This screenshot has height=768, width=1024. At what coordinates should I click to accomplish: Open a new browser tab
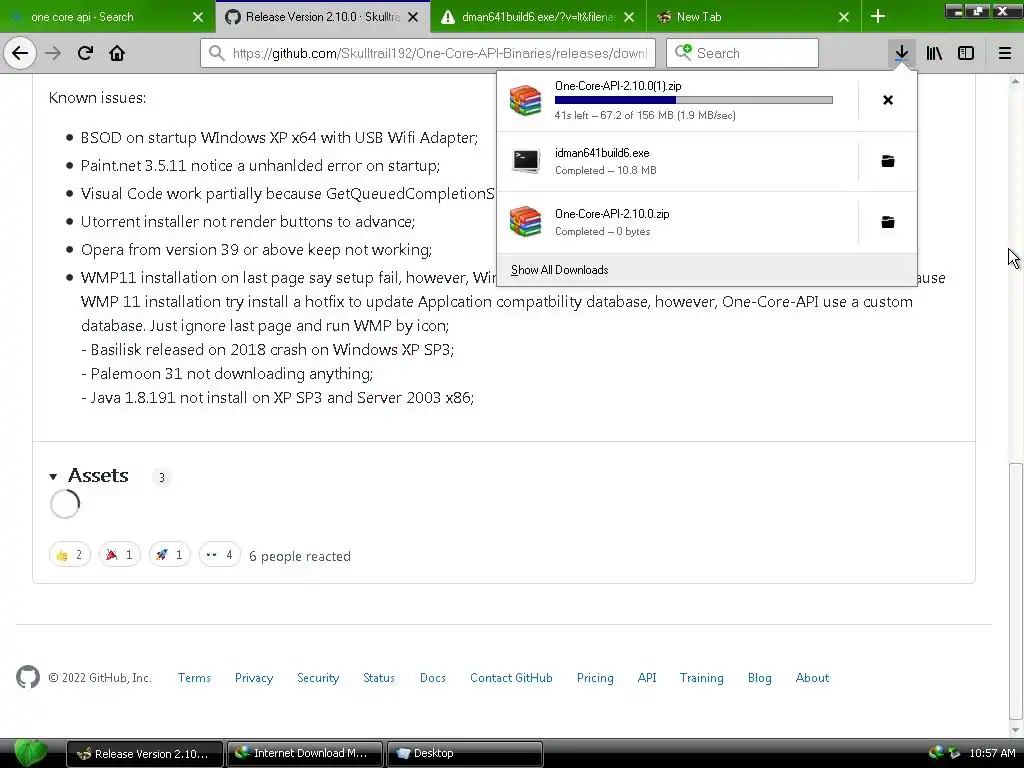click(878, 17)
